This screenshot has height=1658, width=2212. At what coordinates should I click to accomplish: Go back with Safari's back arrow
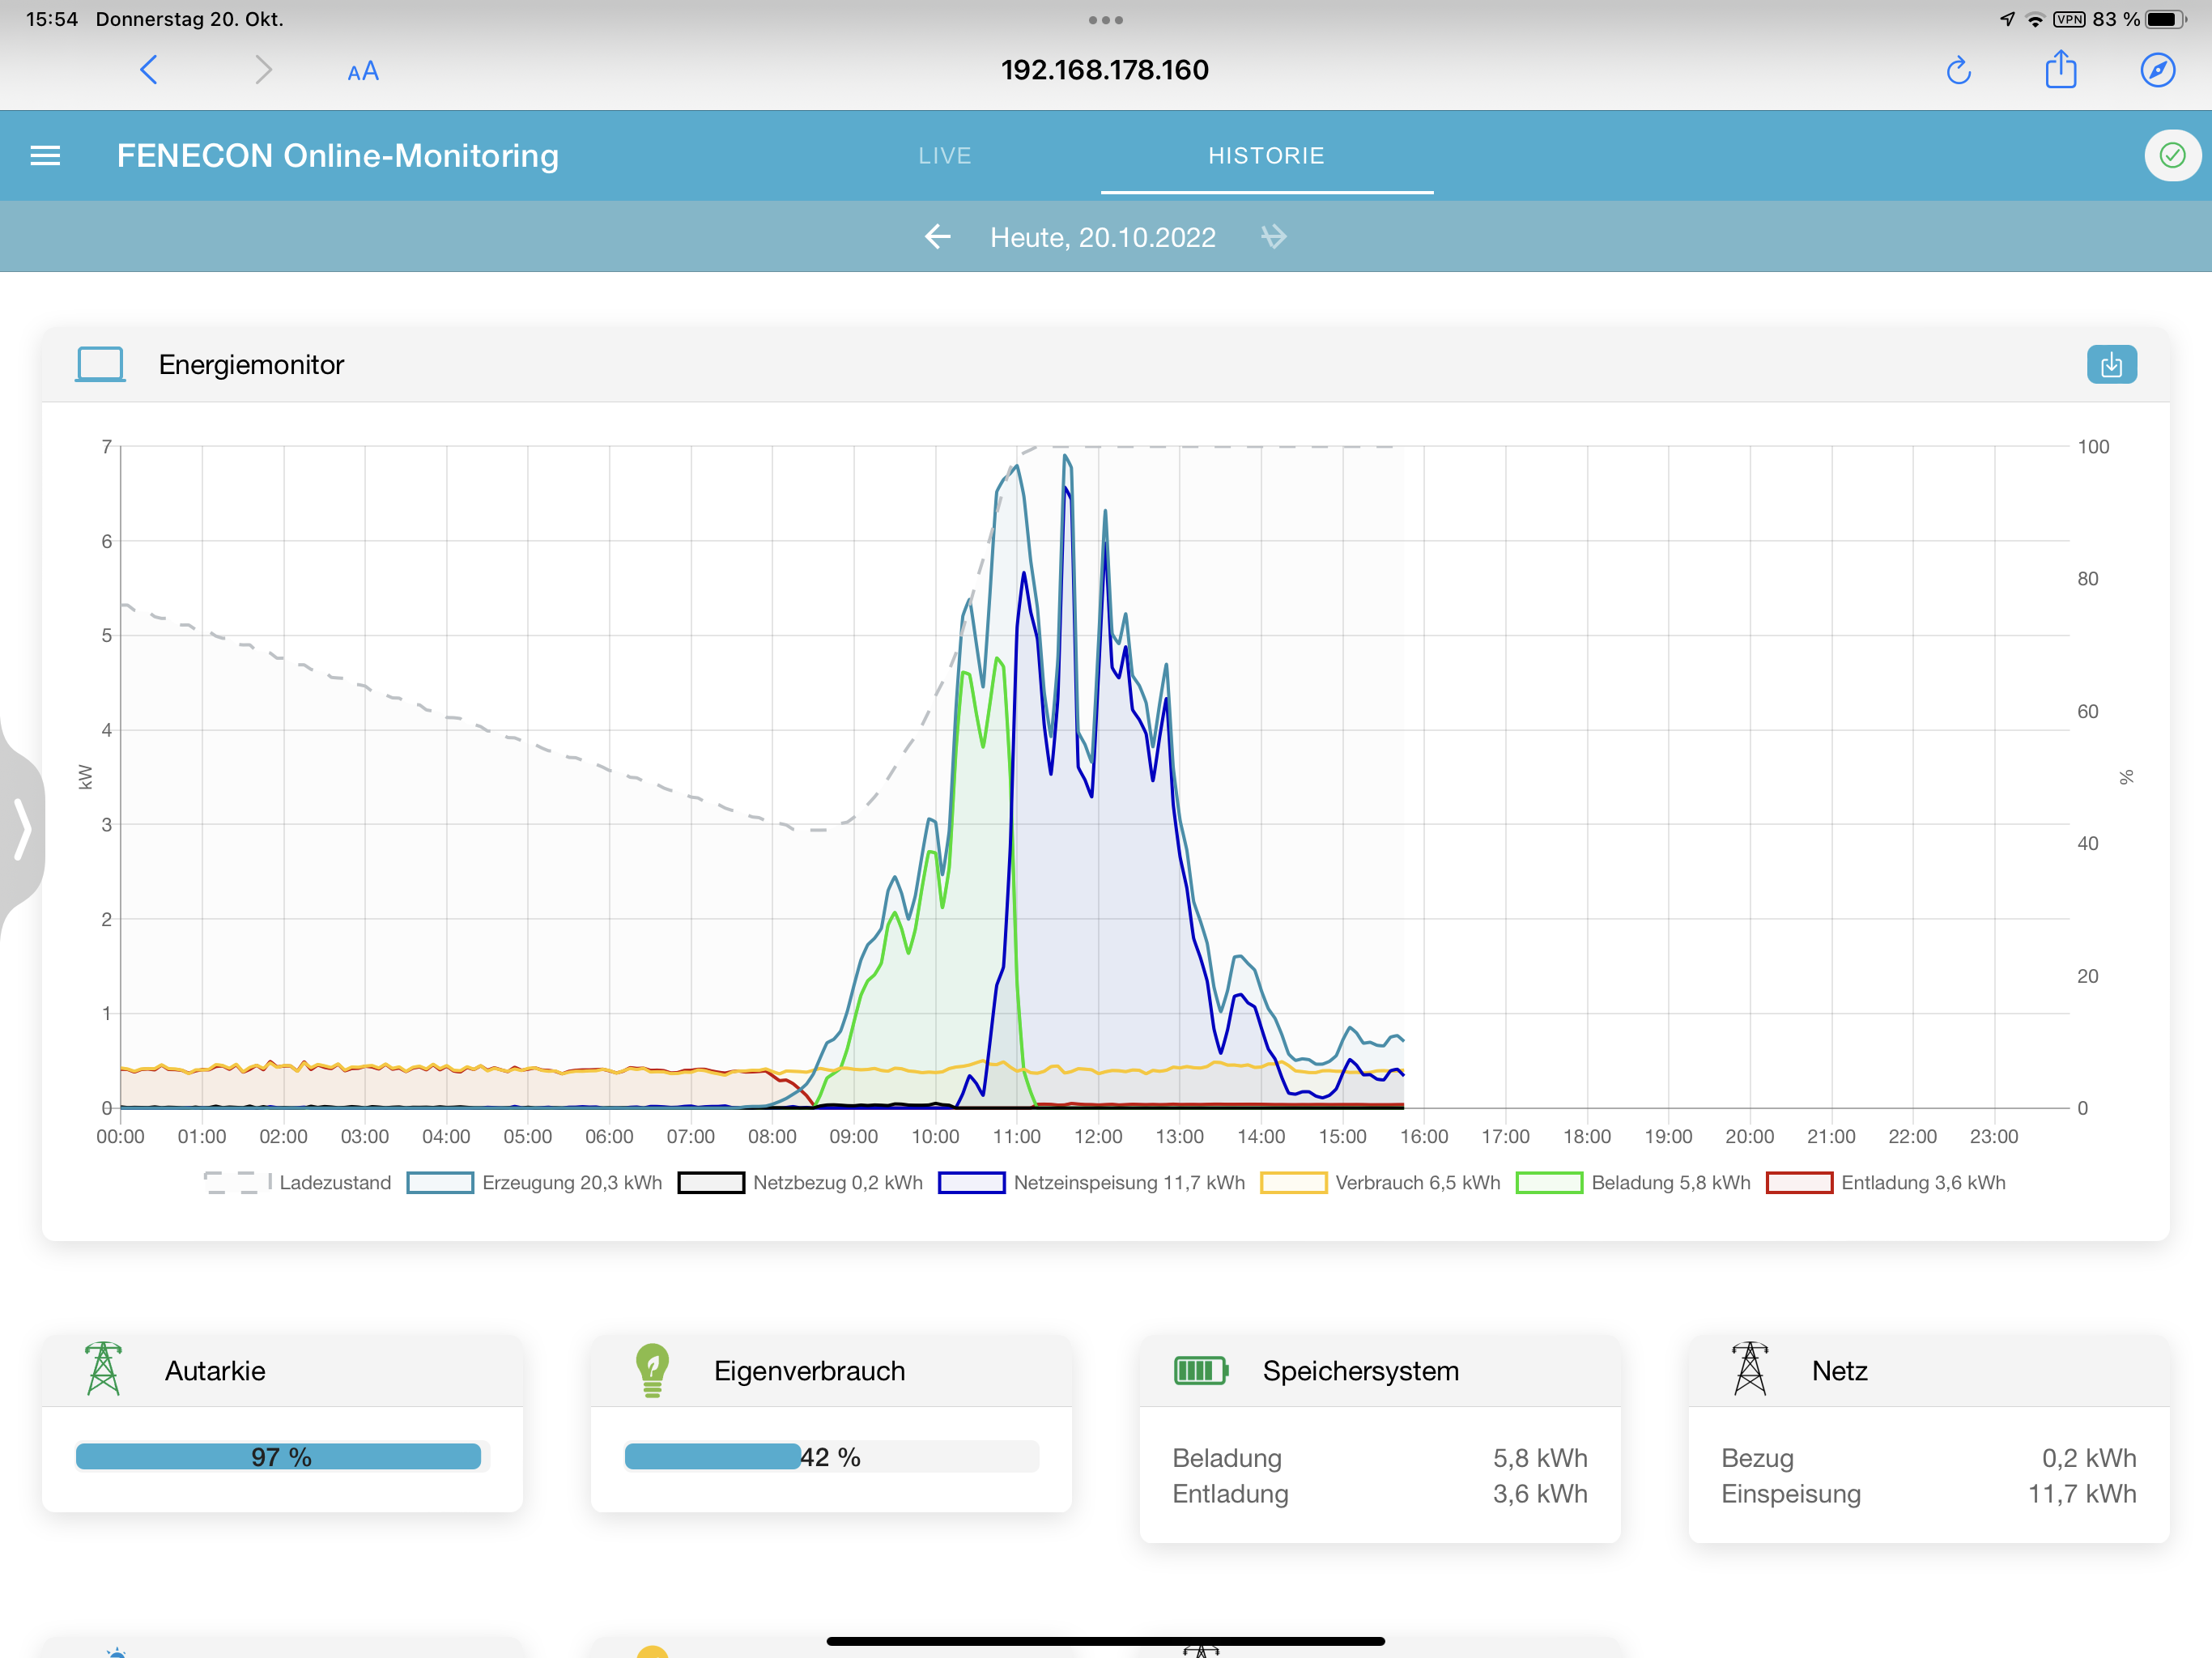[149, 71]
